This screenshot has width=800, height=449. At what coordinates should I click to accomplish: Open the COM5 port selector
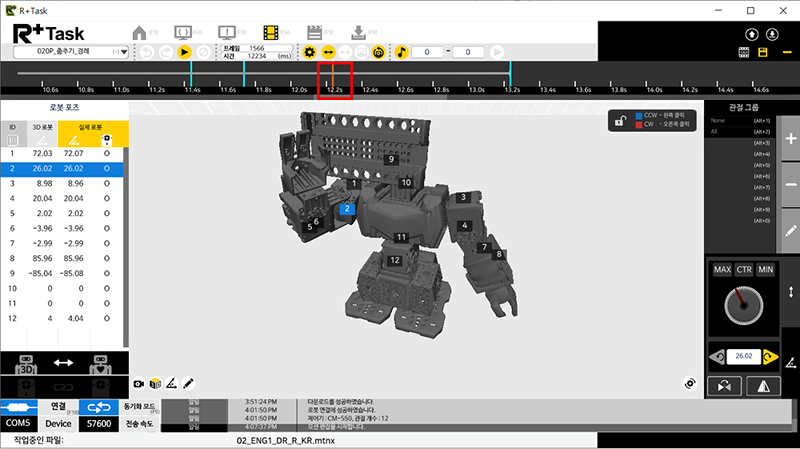(x=19, y=425)
